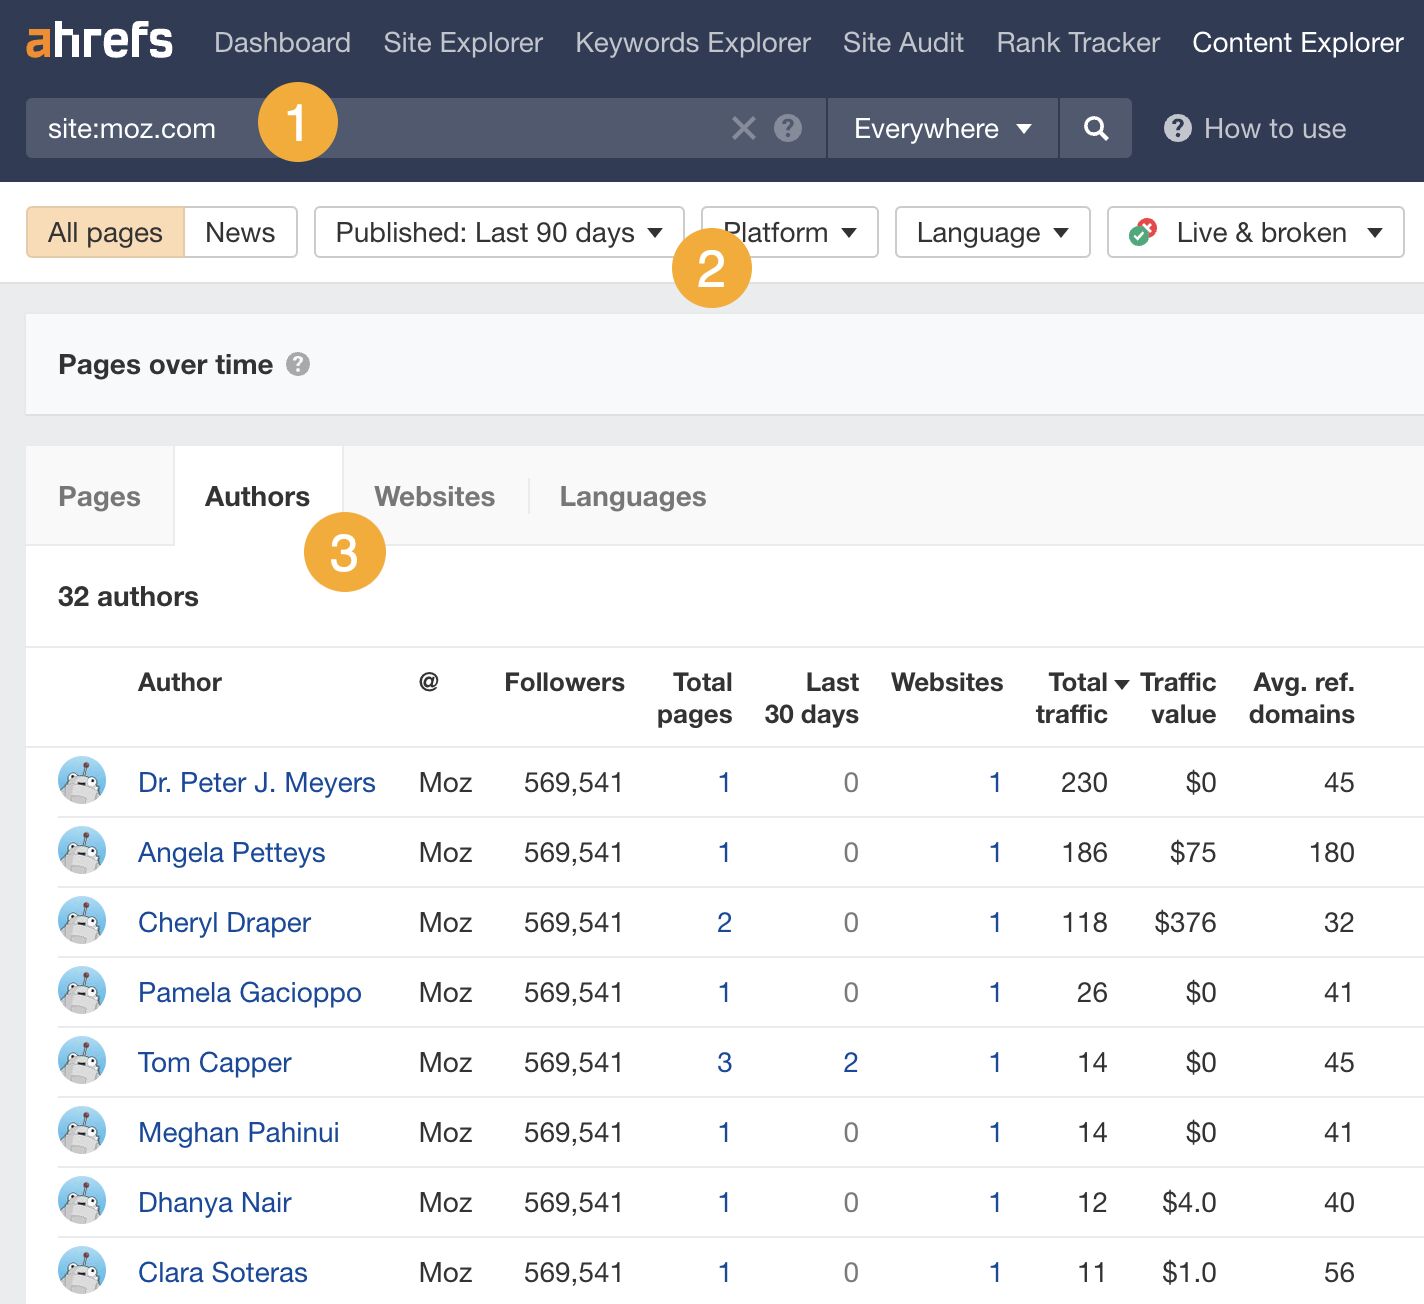This screenshot has width=1424, height=1304.
Task: Expand the Platform filter dropdown
Action: pyautogui.click(x=789, y=232)
